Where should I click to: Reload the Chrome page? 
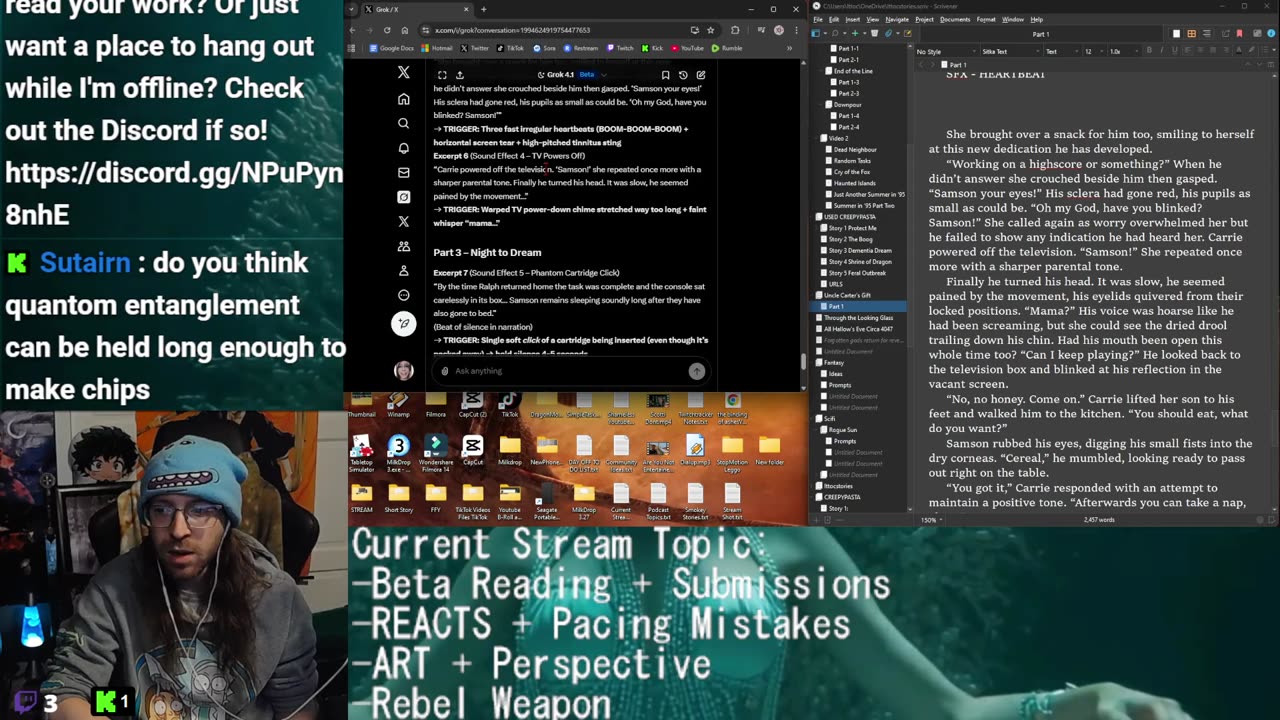pos(387,30)
